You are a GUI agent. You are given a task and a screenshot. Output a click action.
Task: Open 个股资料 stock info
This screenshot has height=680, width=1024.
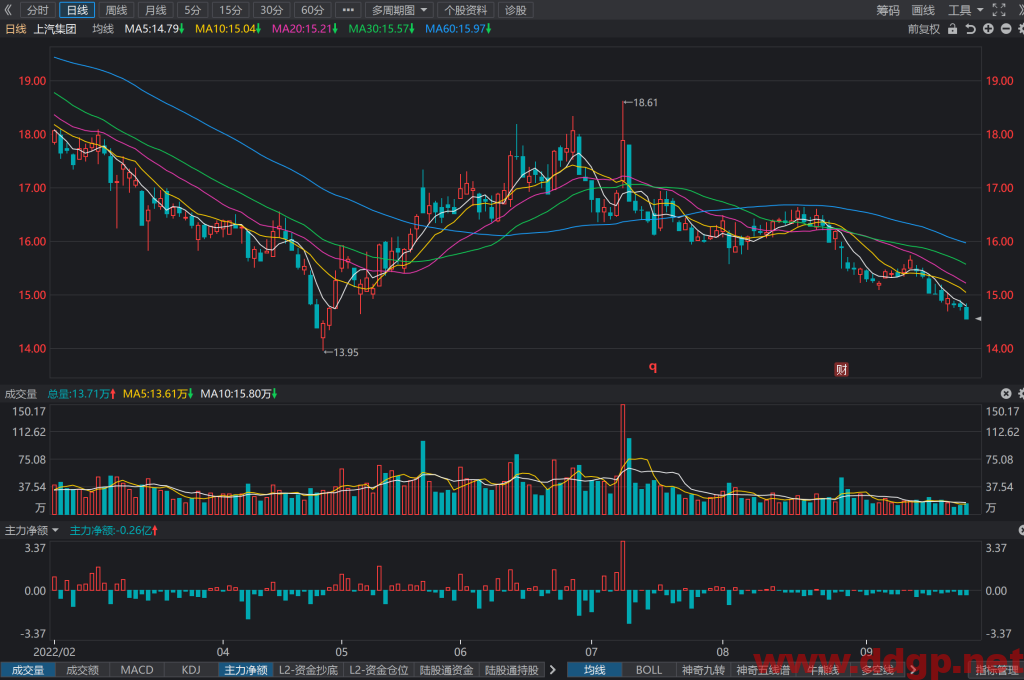pos(466,10)
